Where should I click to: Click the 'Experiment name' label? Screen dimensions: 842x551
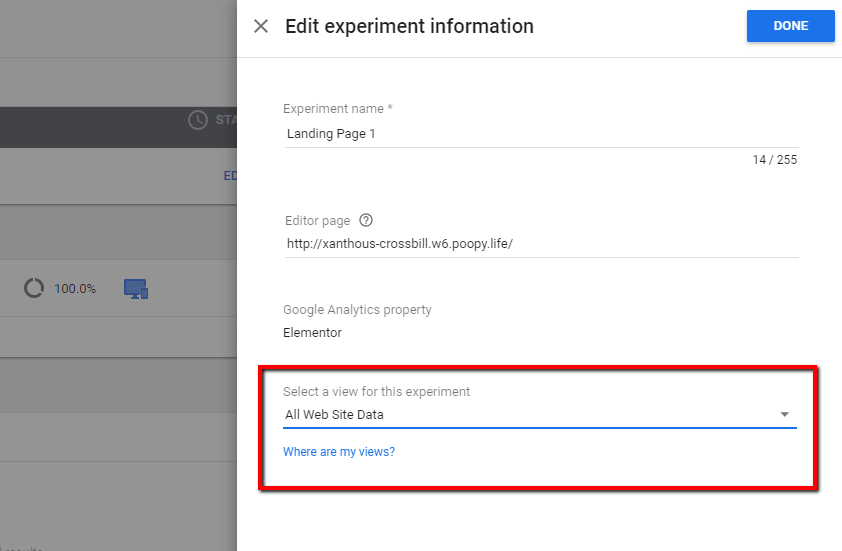[x=337, y=109]
